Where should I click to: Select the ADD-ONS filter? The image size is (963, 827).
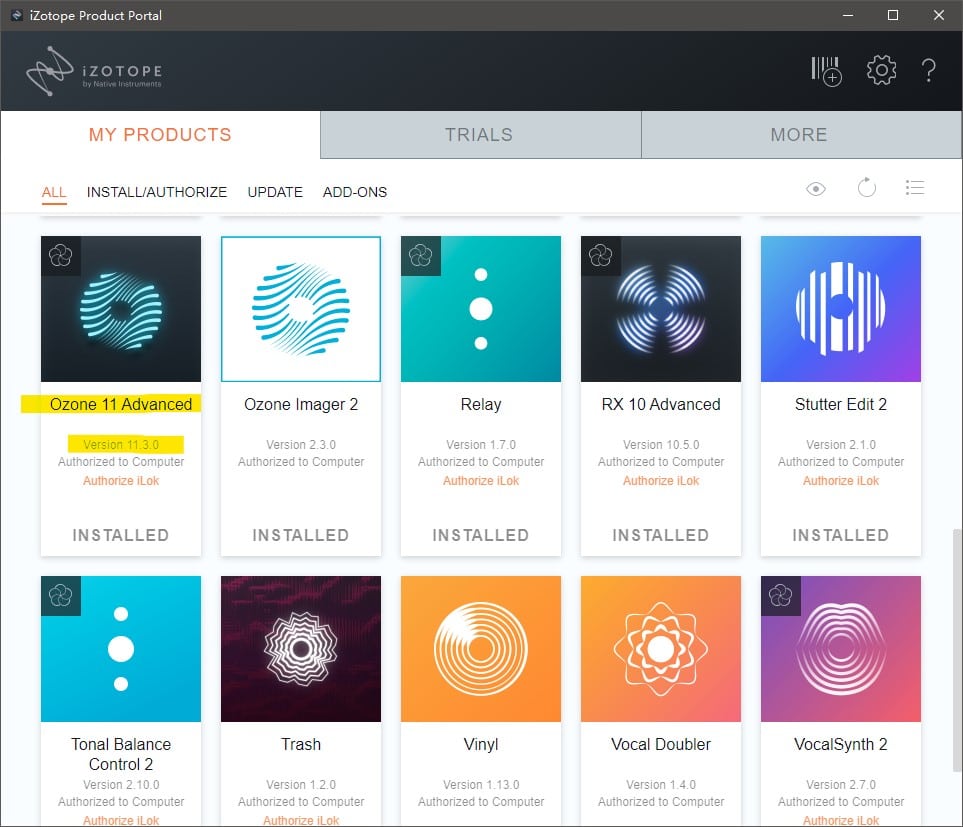tap(355, 192)
